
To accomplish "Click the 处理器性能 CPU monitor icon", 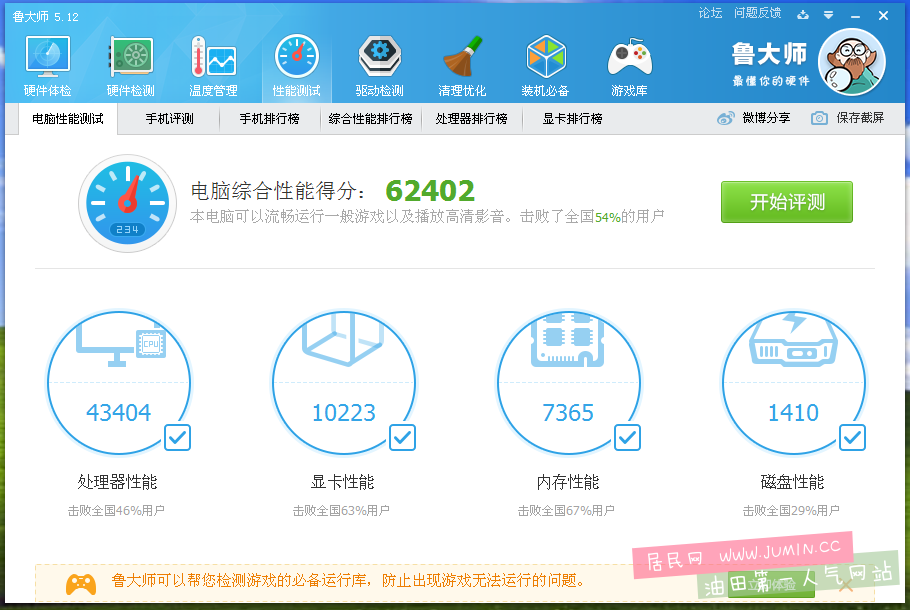I will [x=121, y=344].
